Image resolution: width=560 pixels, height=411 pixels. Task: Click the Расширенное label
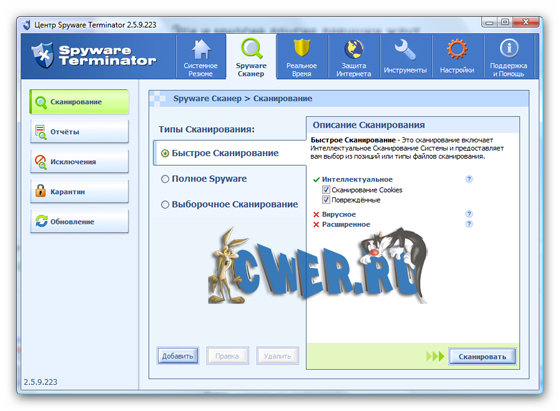pyautogui.click(x=346, y=224)
